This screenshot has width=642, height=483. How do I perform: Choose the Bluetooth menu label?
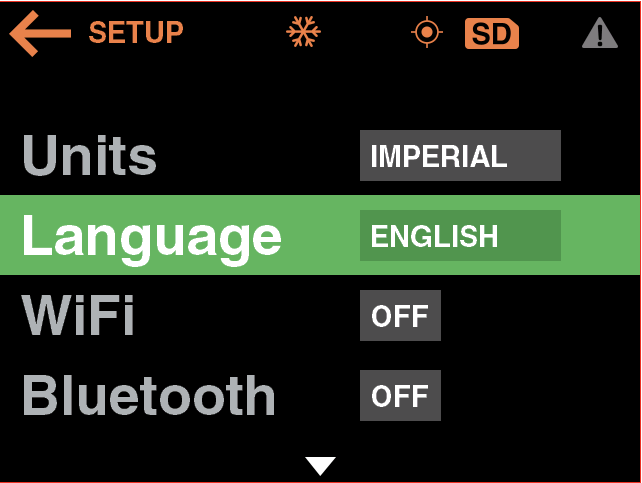(x=148, y=396)
